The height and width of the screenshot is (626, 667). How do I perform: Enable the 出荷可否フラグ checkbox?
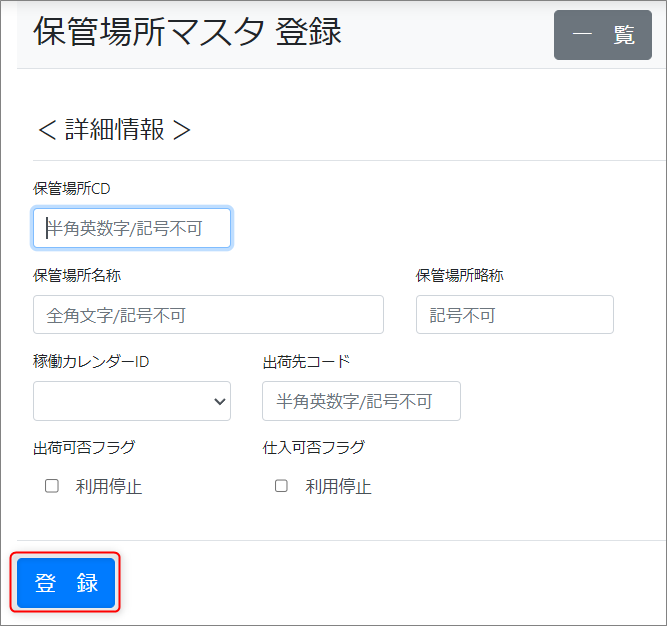52,486
